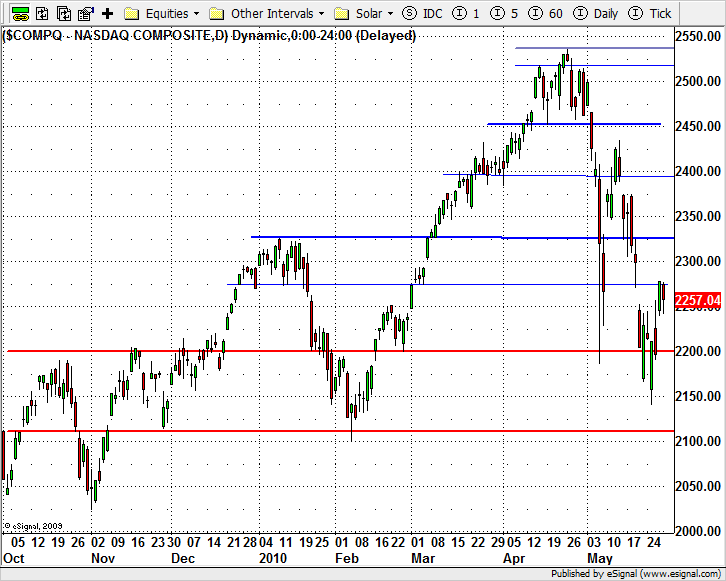Click the Published by eSignal footer text
This screenshot has height=581, width=726.
(x=636, y=574)
